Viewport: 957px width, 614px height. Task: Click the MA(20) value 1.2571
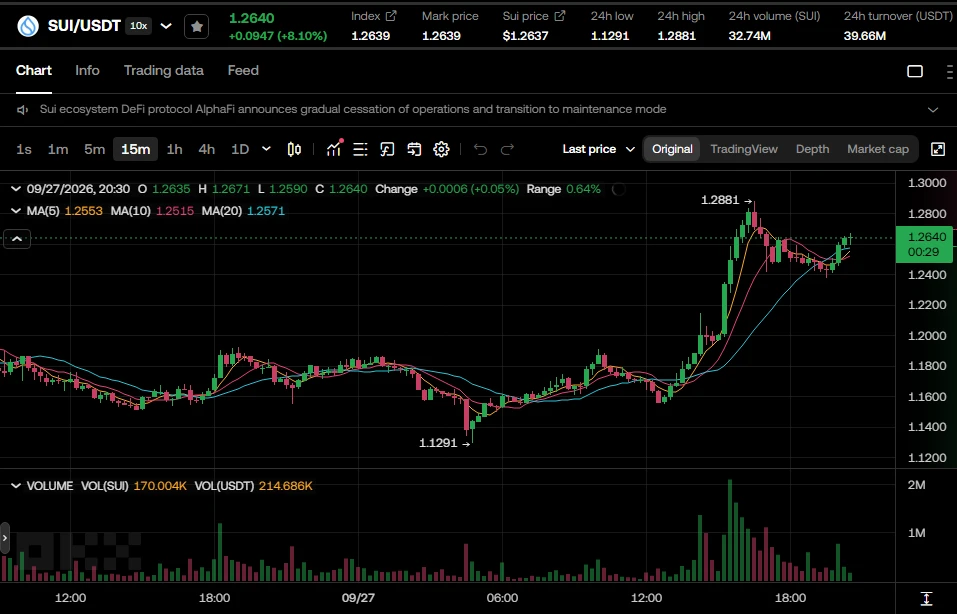[265, 211]
